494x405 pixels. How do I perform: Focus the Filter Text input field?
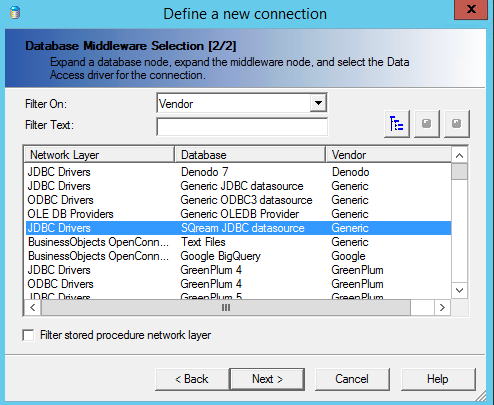[x=242, y=127]
